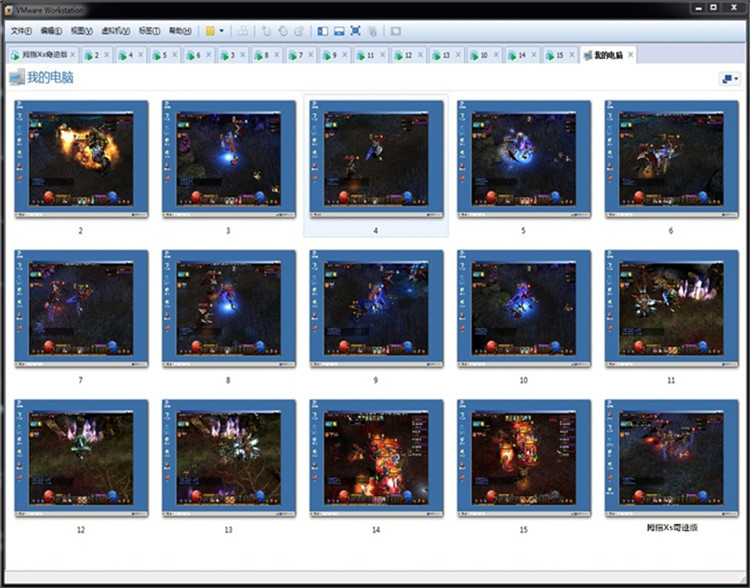Viewport: 750px width, 588px height.
Task: Click the revert to snapshot toolbar icon
Action: coord(283,31)
